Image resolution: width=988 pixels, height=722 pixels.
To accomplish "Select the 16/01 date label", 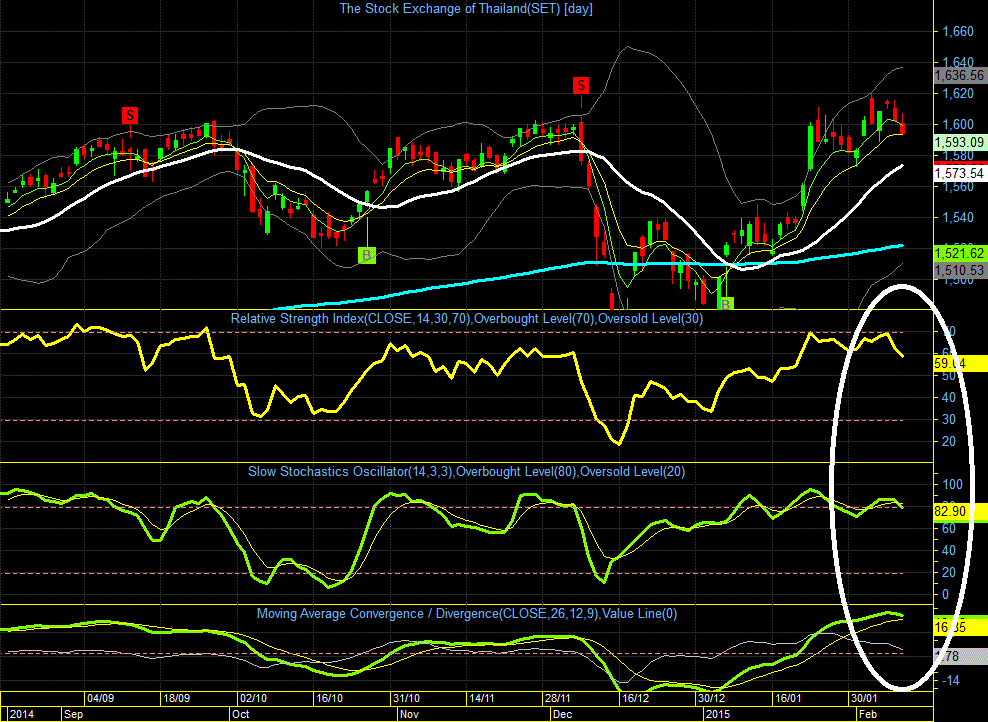I will point(788,698).
